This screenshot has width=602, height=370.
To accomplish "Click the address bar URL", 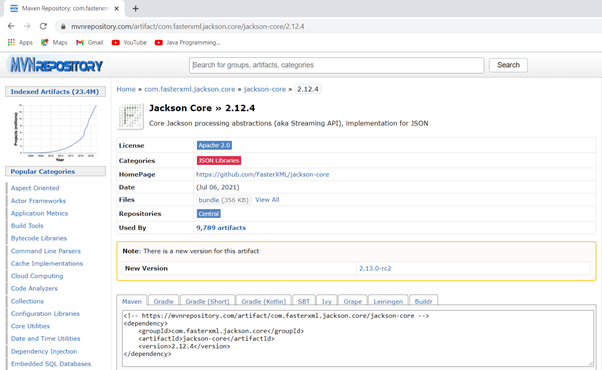I will pos(188,26).
